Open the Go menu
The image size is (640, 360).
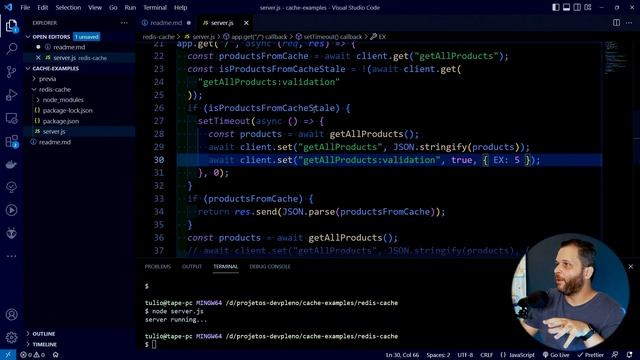click(x=113, y=7)
